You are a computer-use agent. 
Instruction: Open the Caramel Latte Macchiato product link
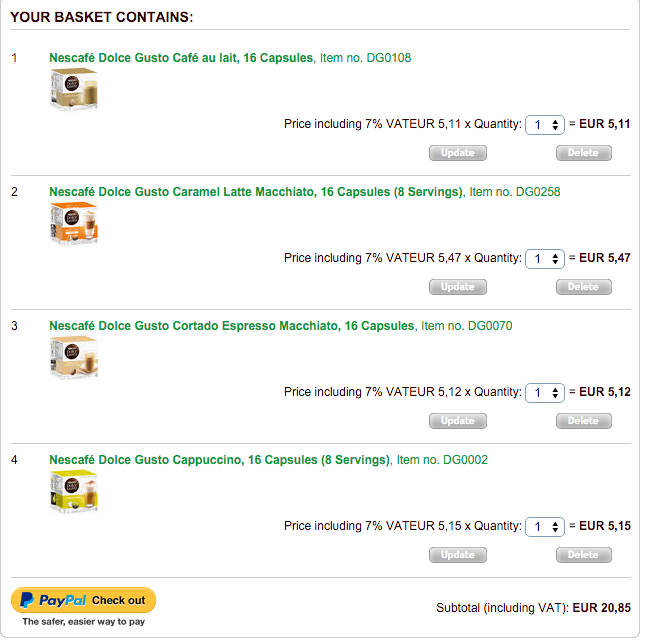(255, 192)
